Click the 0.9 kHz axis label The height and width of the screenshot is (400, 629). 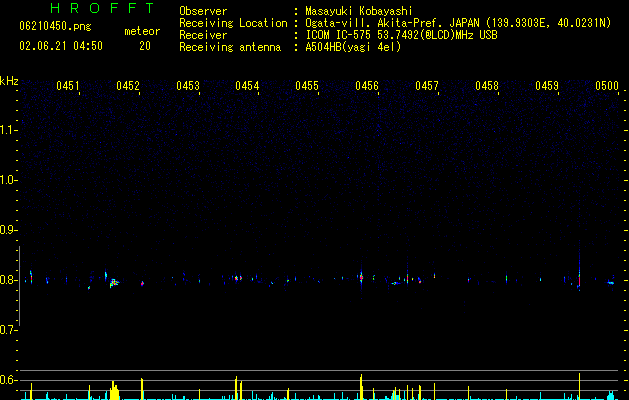click(9, 230)
